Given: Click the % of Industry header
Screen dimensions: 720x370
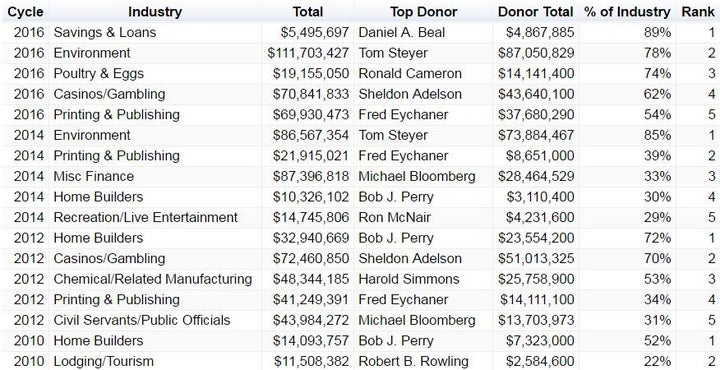Looking at the screenshot, I should 627,12.
